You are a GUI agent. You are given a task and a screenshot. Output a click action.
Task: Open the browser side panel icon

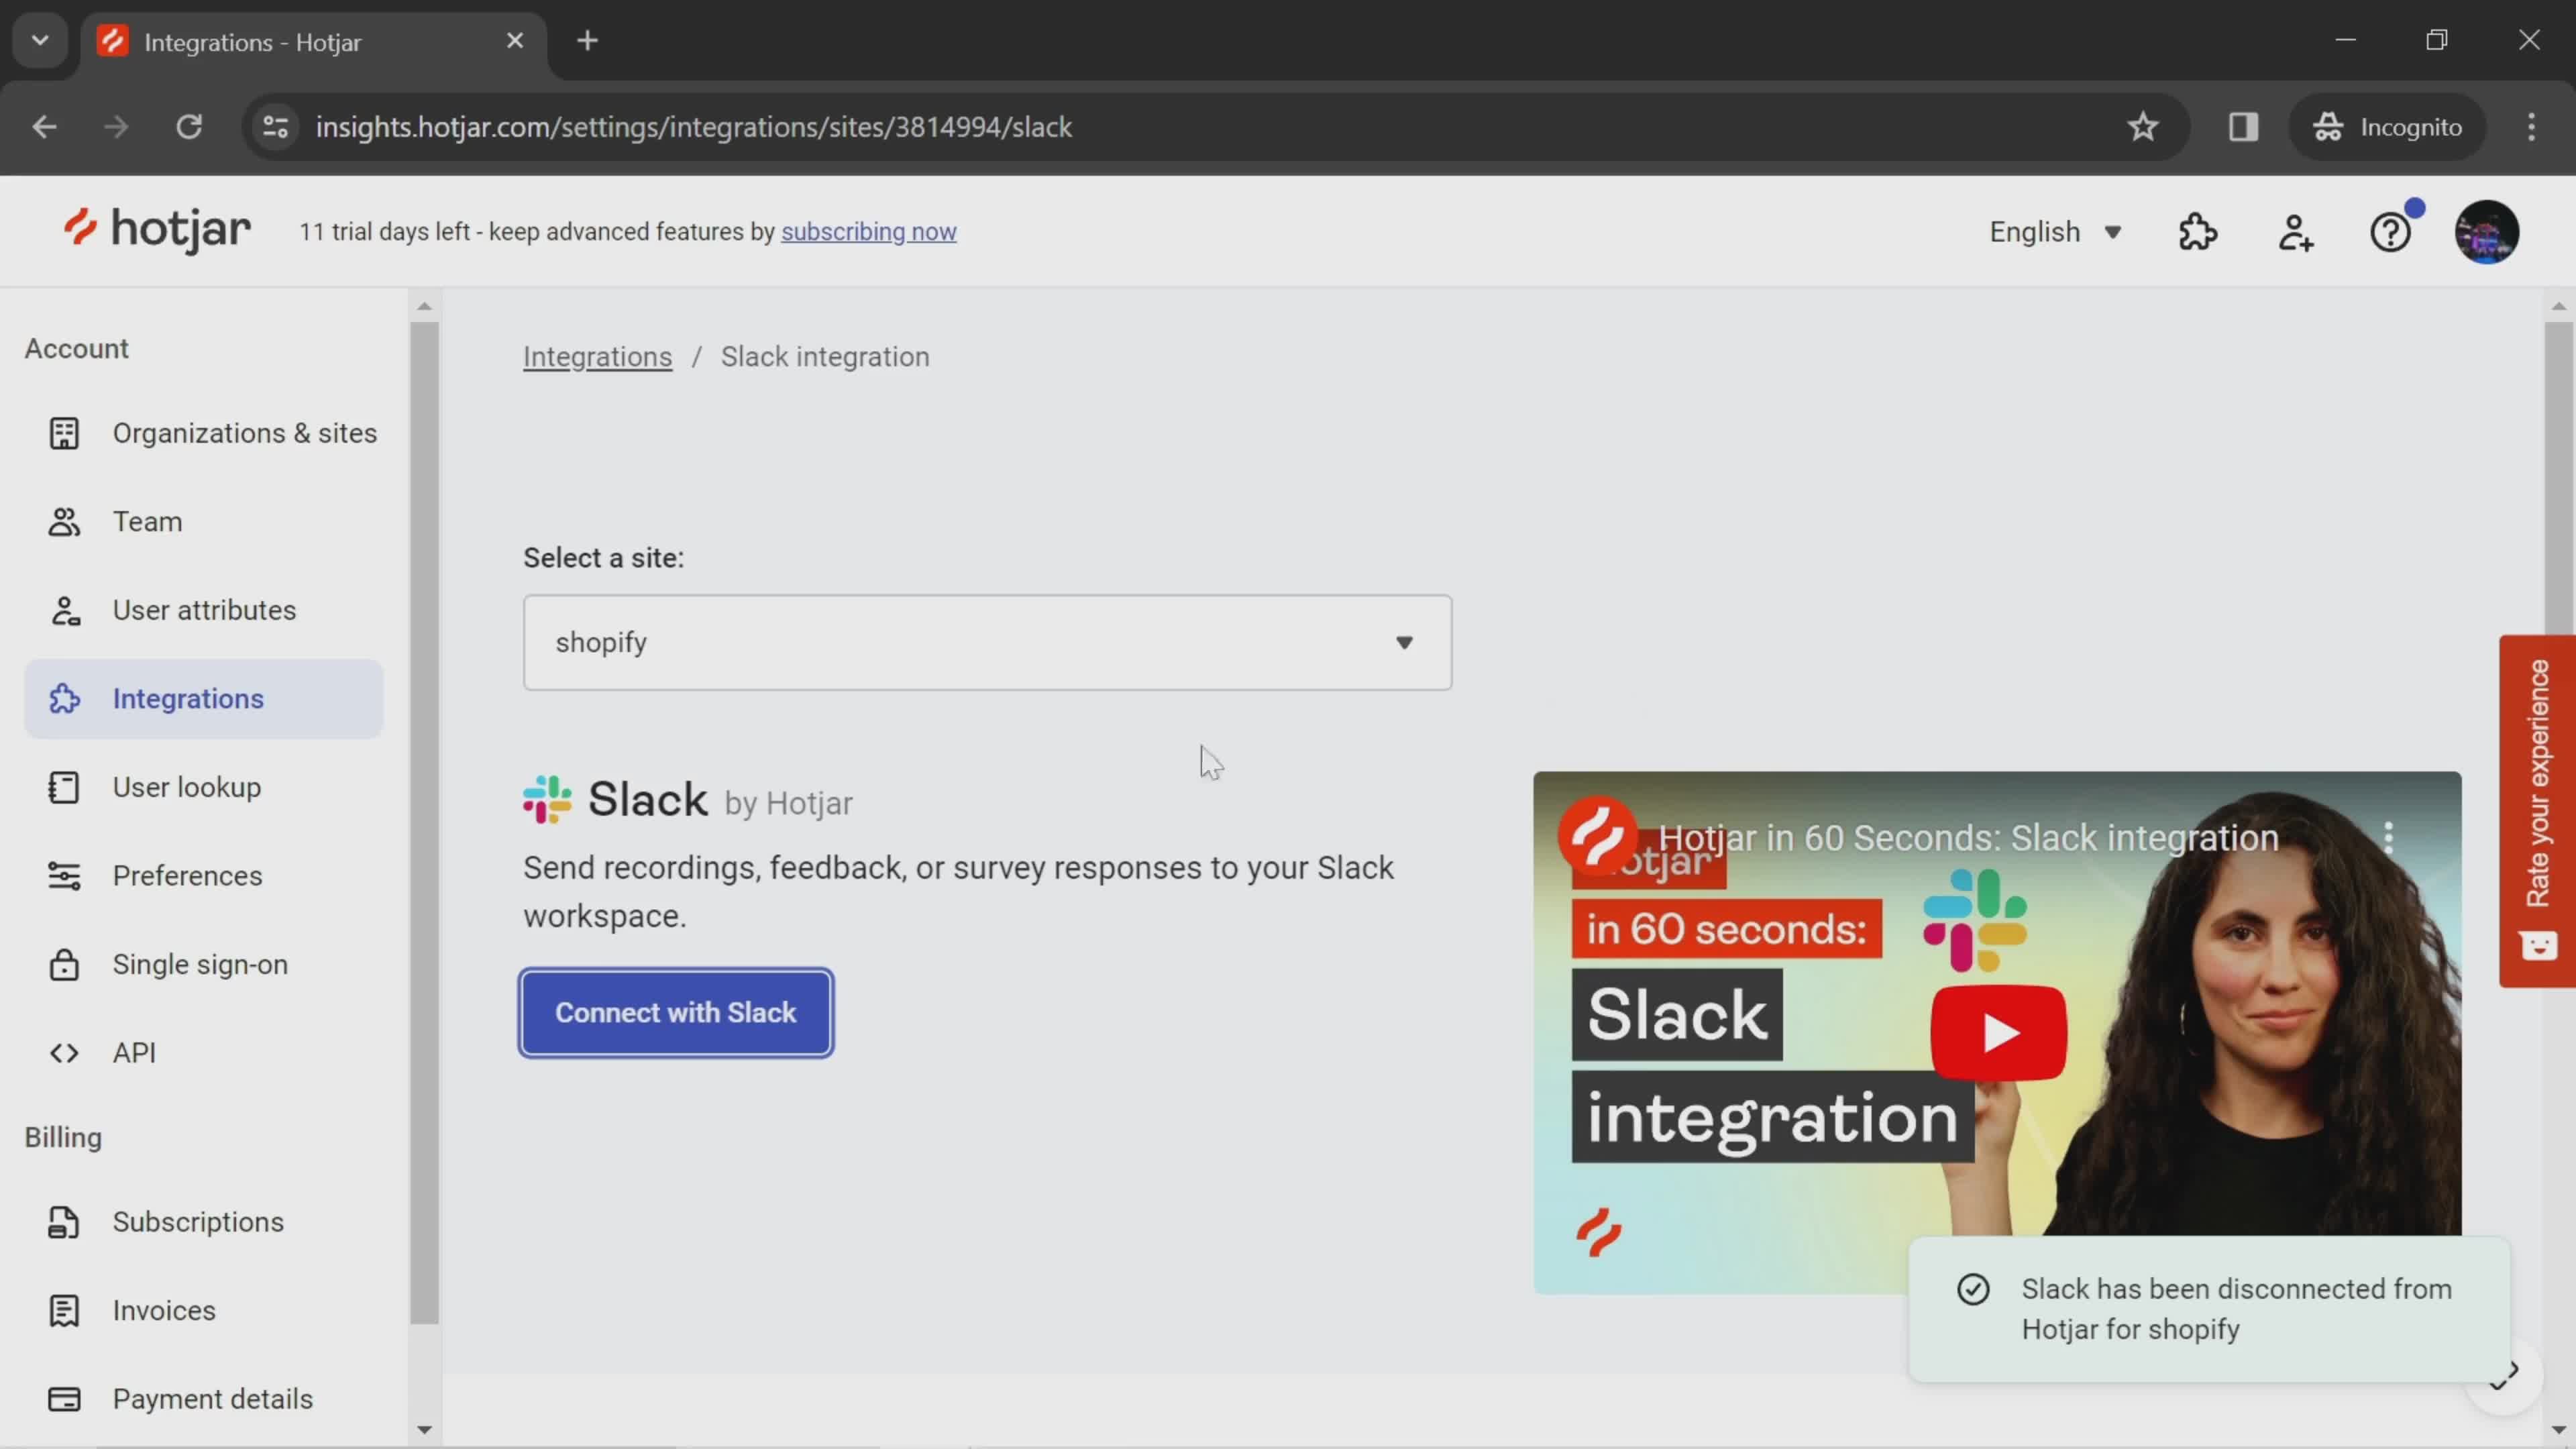tap(2243, 127)
